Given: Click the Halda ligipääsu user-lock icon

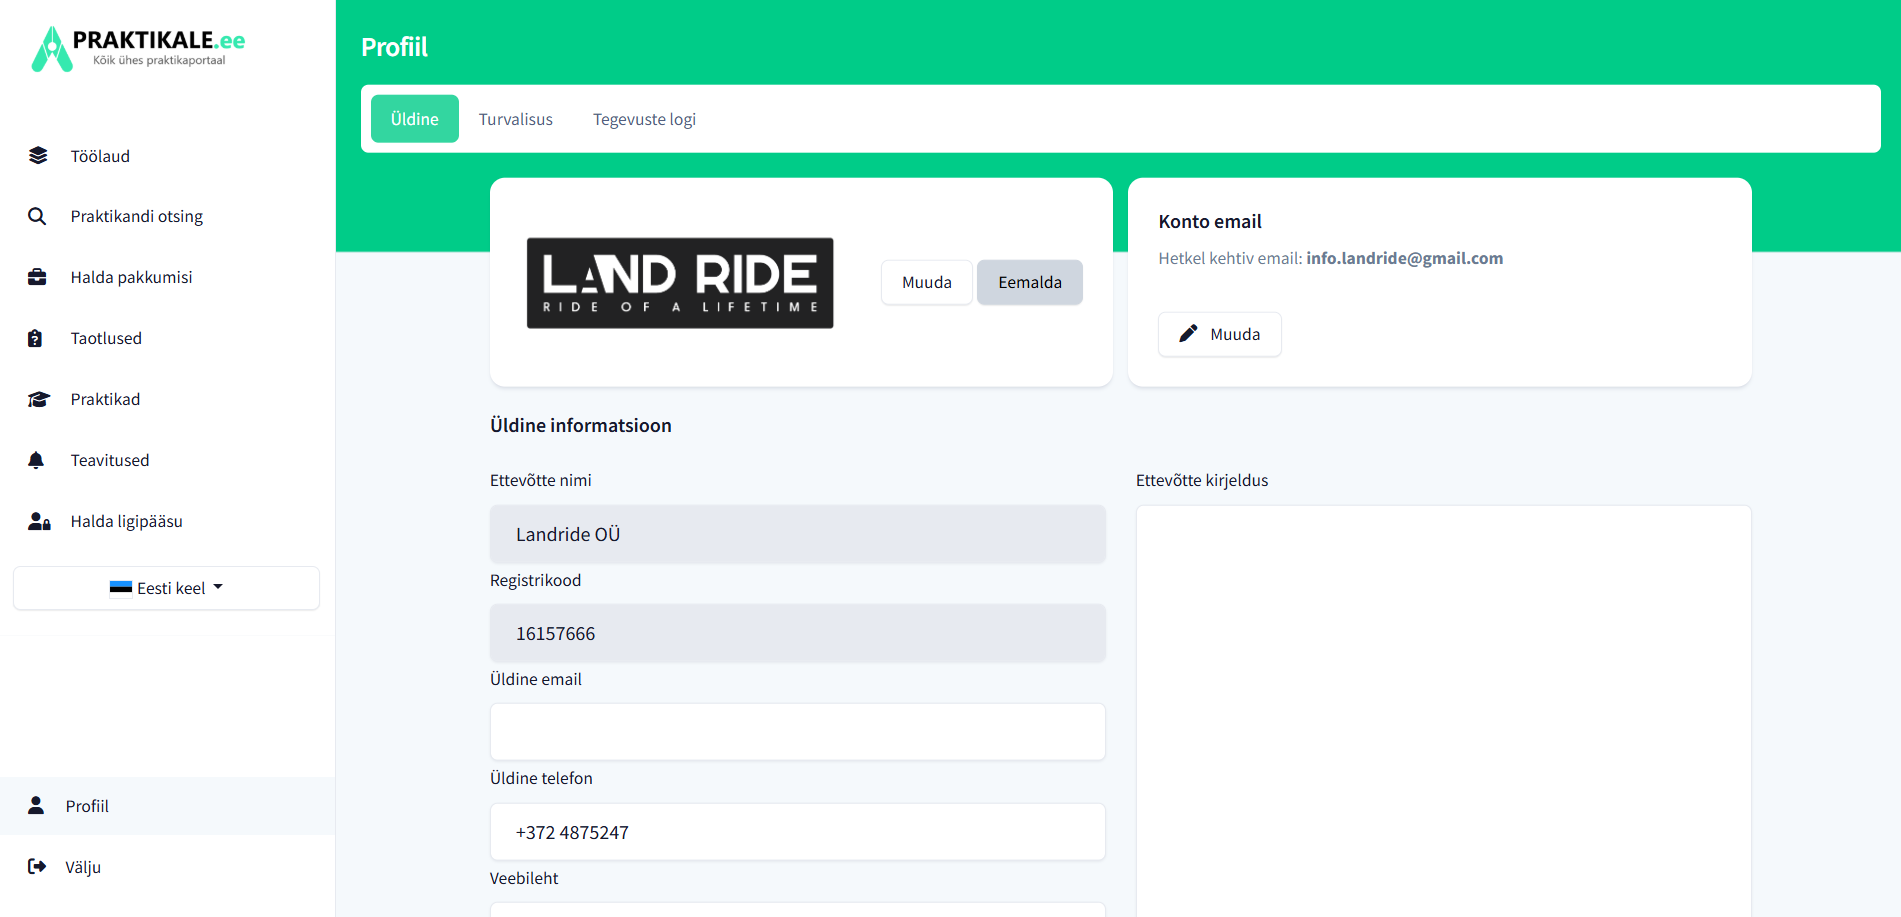Looking at the screenshot, I should point(39,521).
